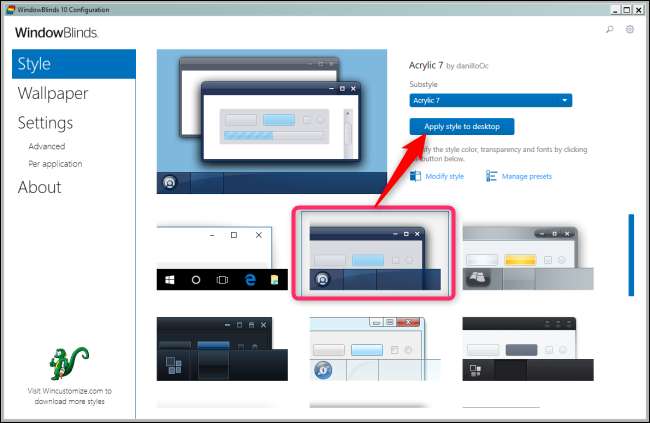
Task: Open the search magnifier icon
Action: pyautogui.click(x=610, y=29)
